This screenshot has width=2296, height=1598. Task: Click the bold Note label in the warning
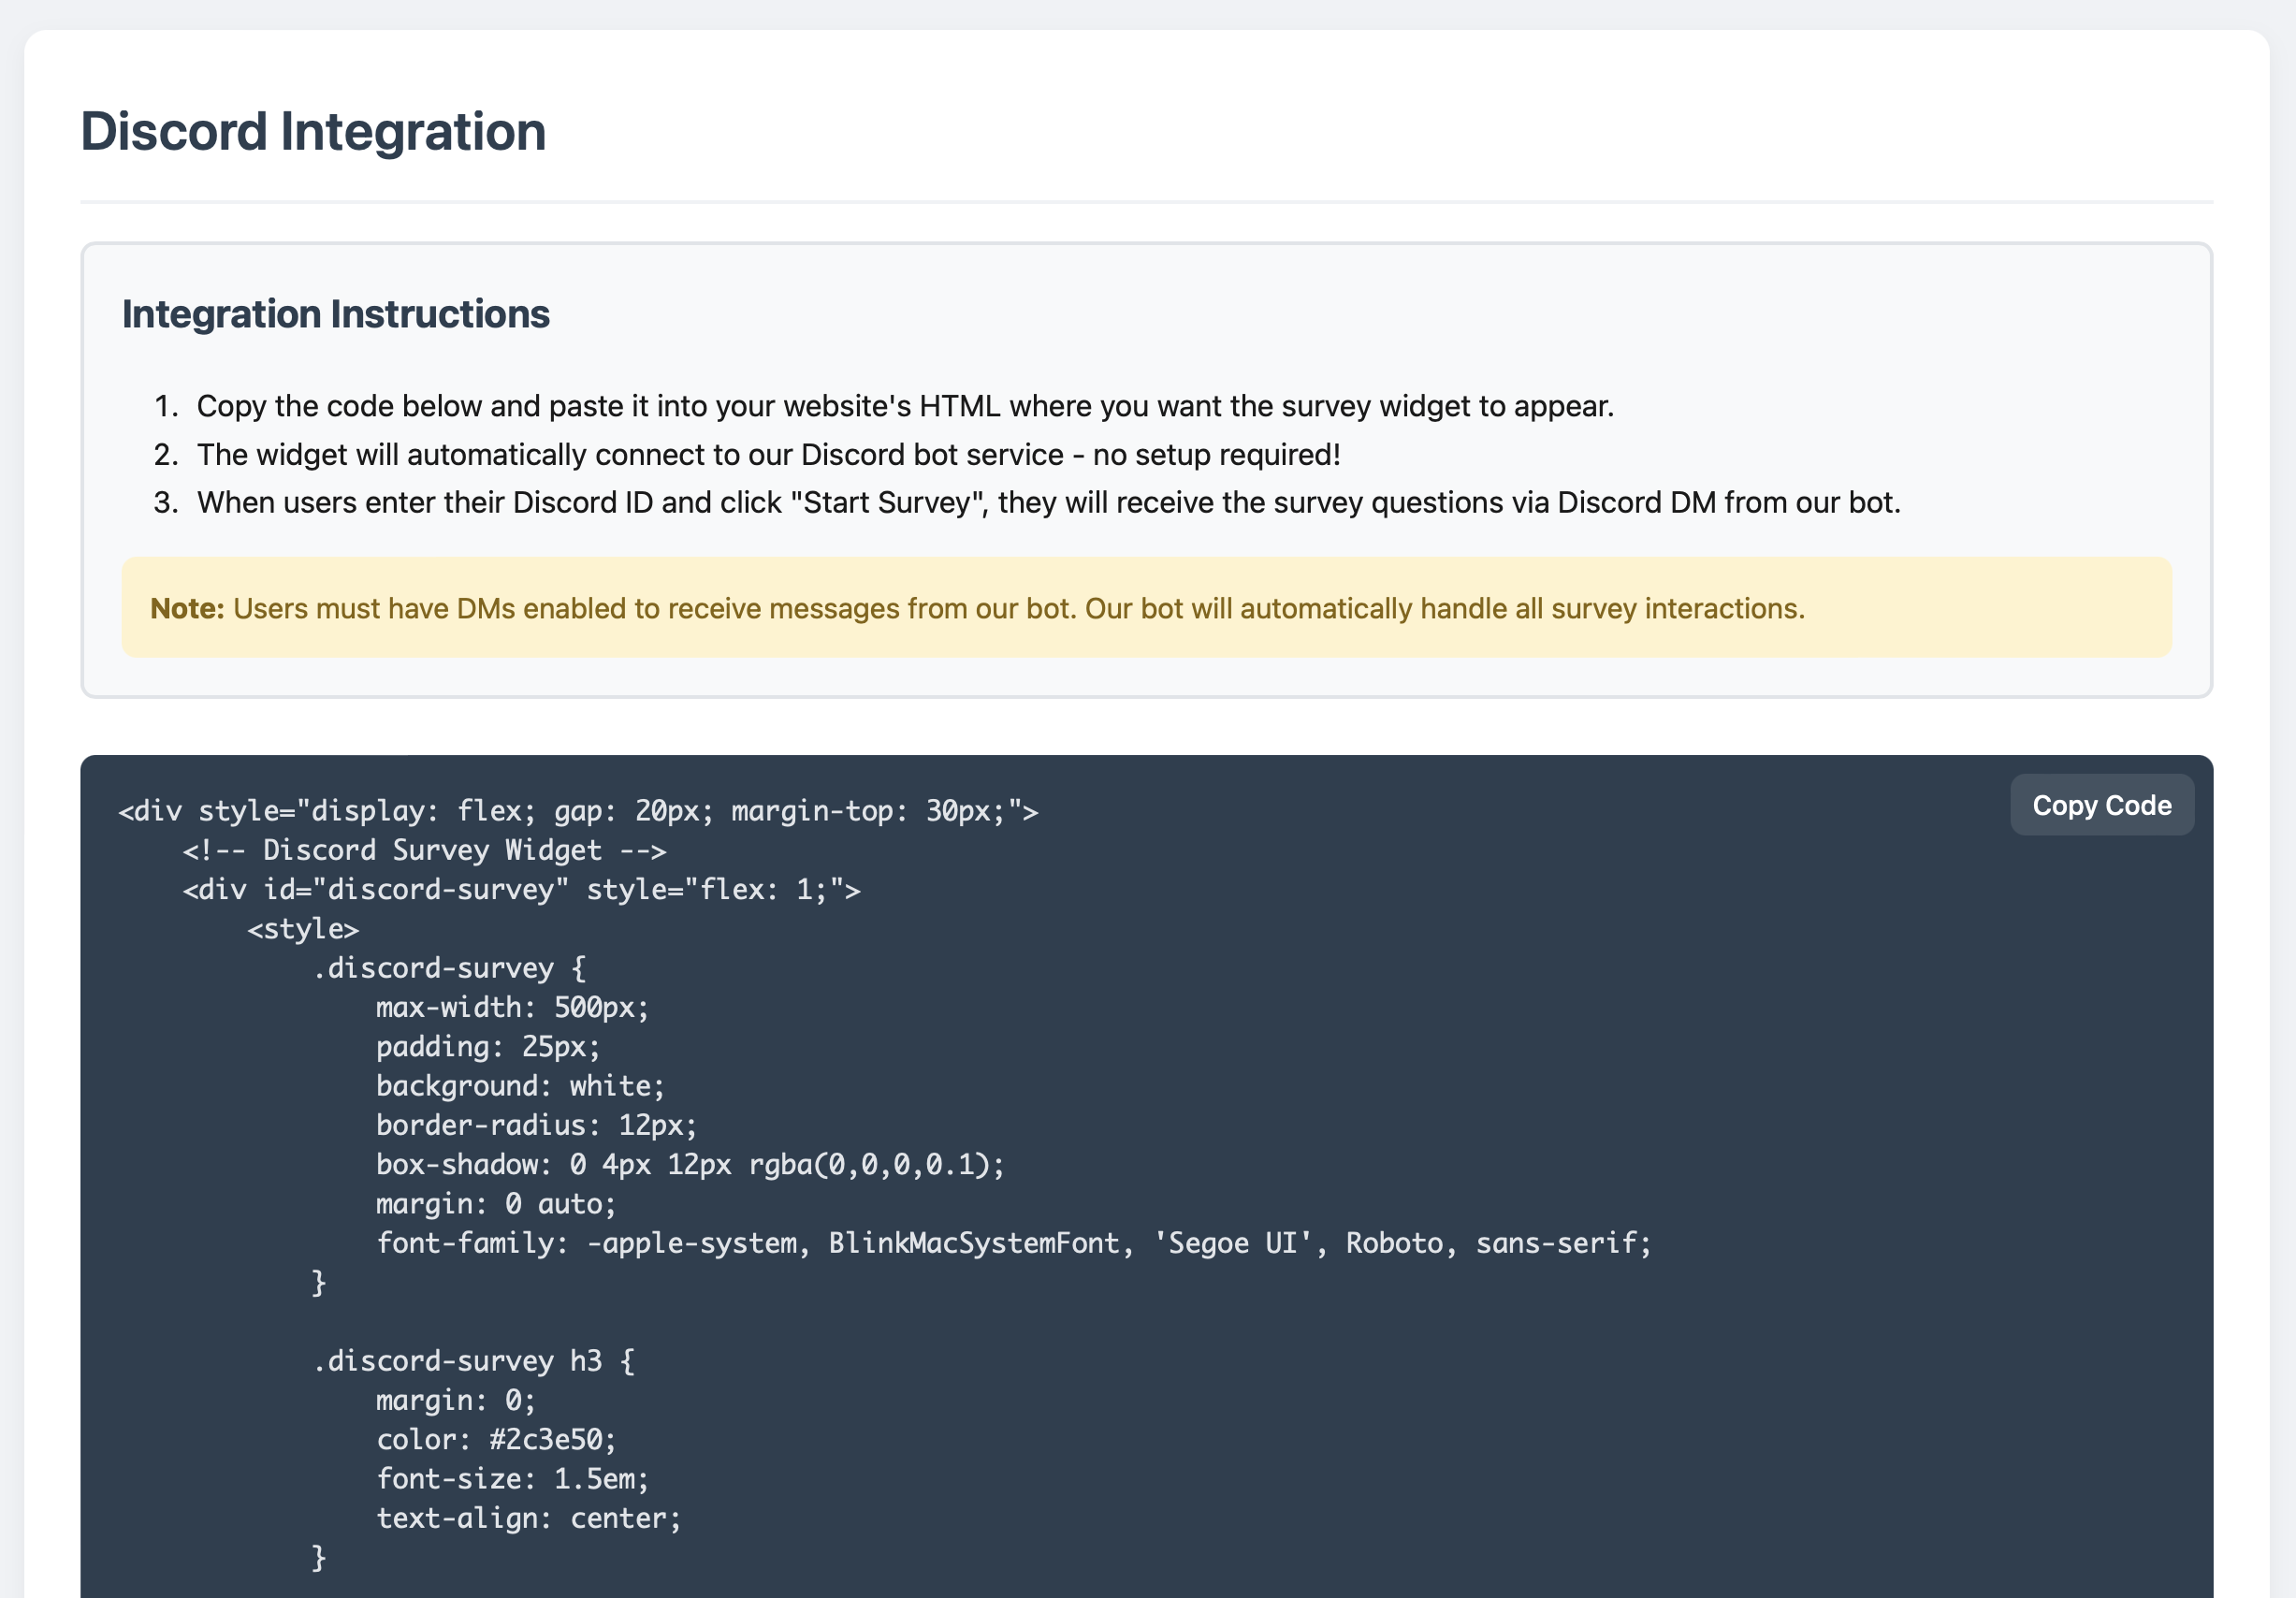(186, 608)
